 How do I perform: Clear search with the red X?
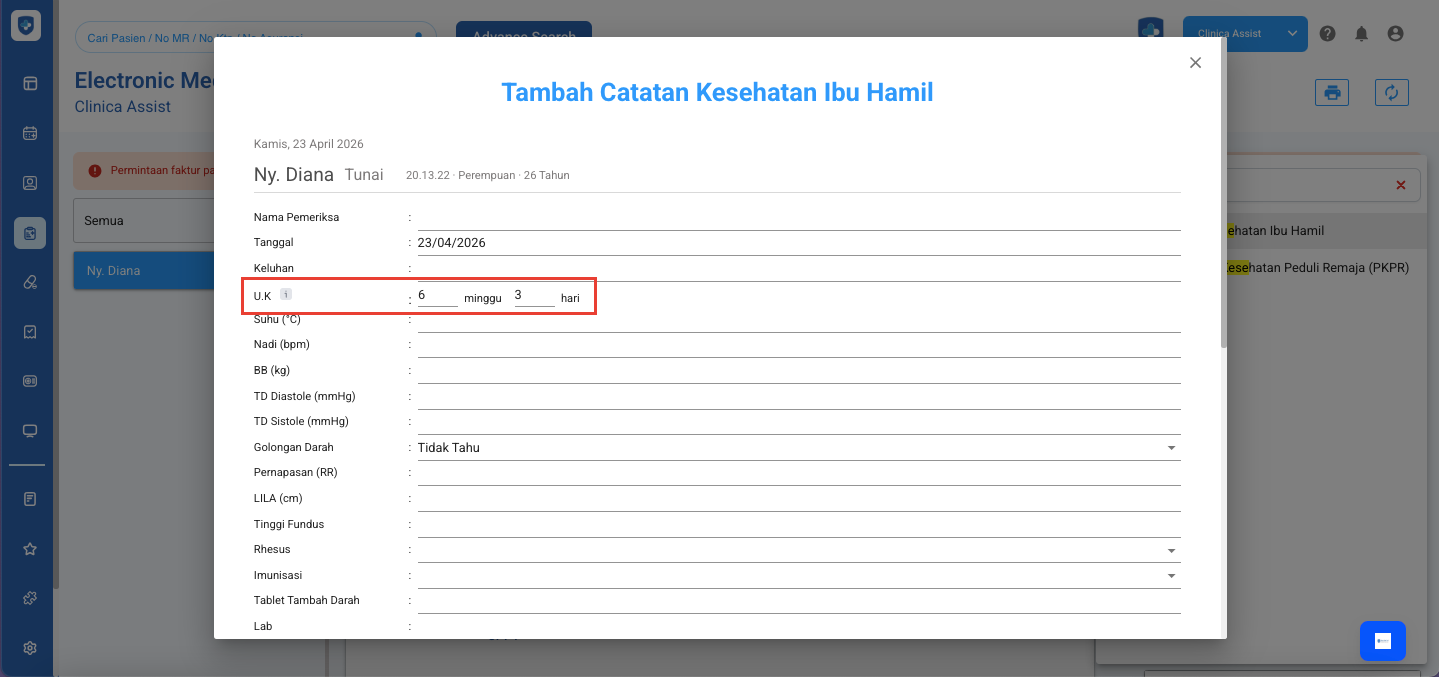pyautogui.click(x=1400, y=185)
